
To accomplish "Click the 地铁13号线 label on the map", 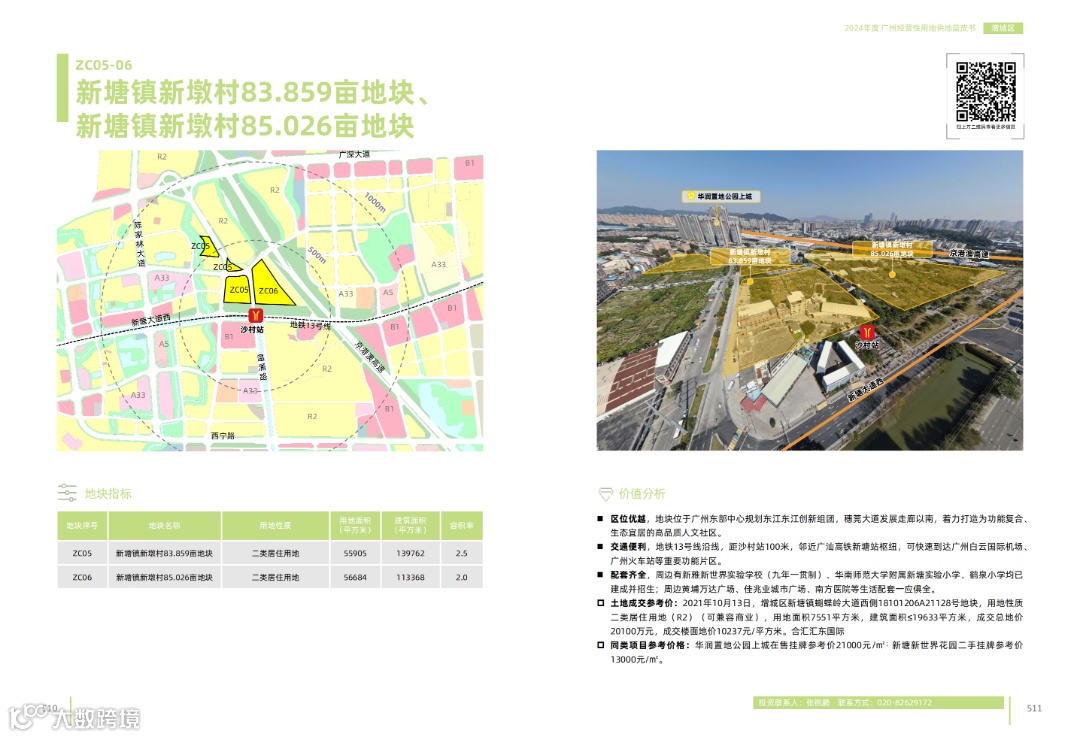I will (x=310, y=325).
